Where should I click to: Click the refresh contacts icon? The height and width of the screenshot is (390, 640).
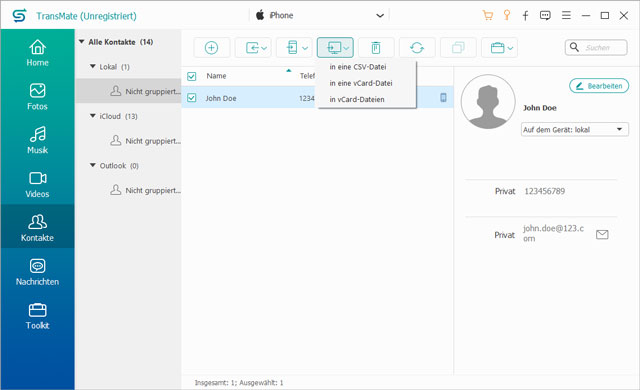pos(417,48)
